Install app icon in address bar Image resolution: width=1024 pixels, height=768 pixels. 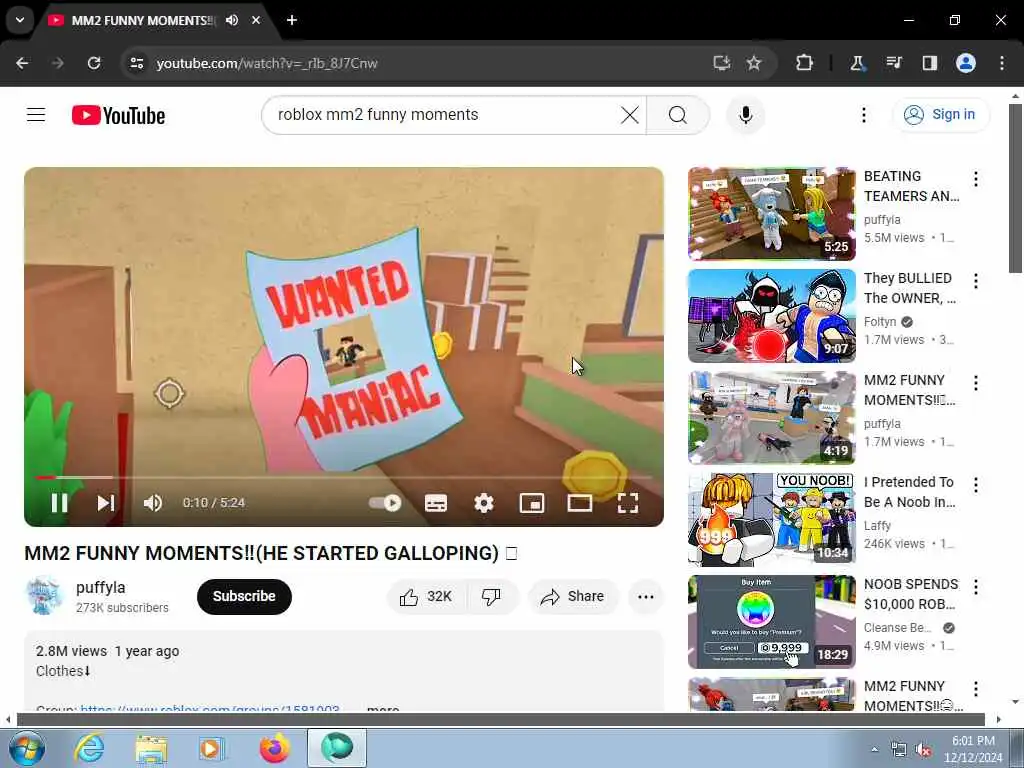coord(722,63)
